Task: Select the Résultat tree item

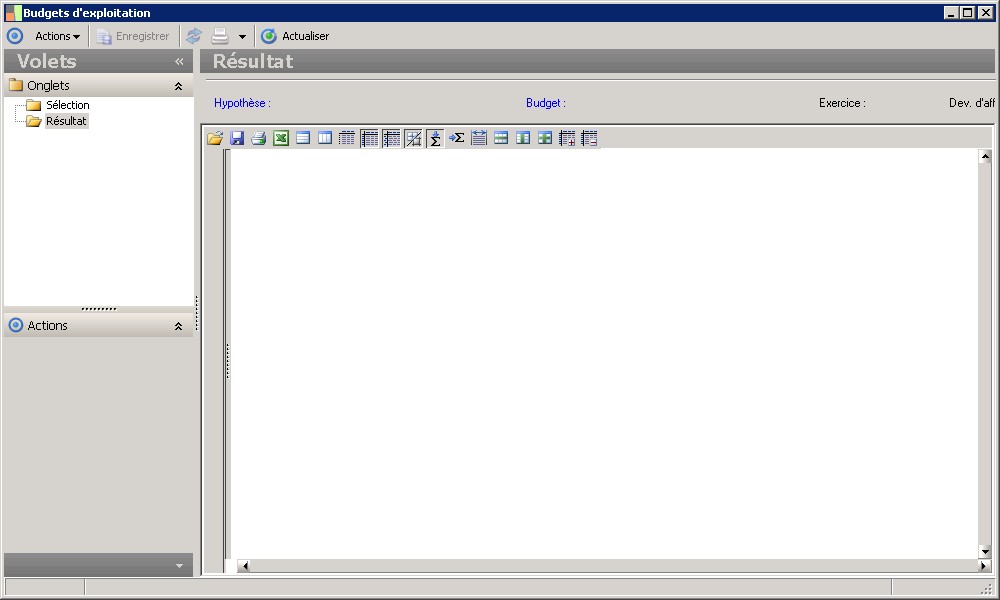Action: click(x=66, y=121)
